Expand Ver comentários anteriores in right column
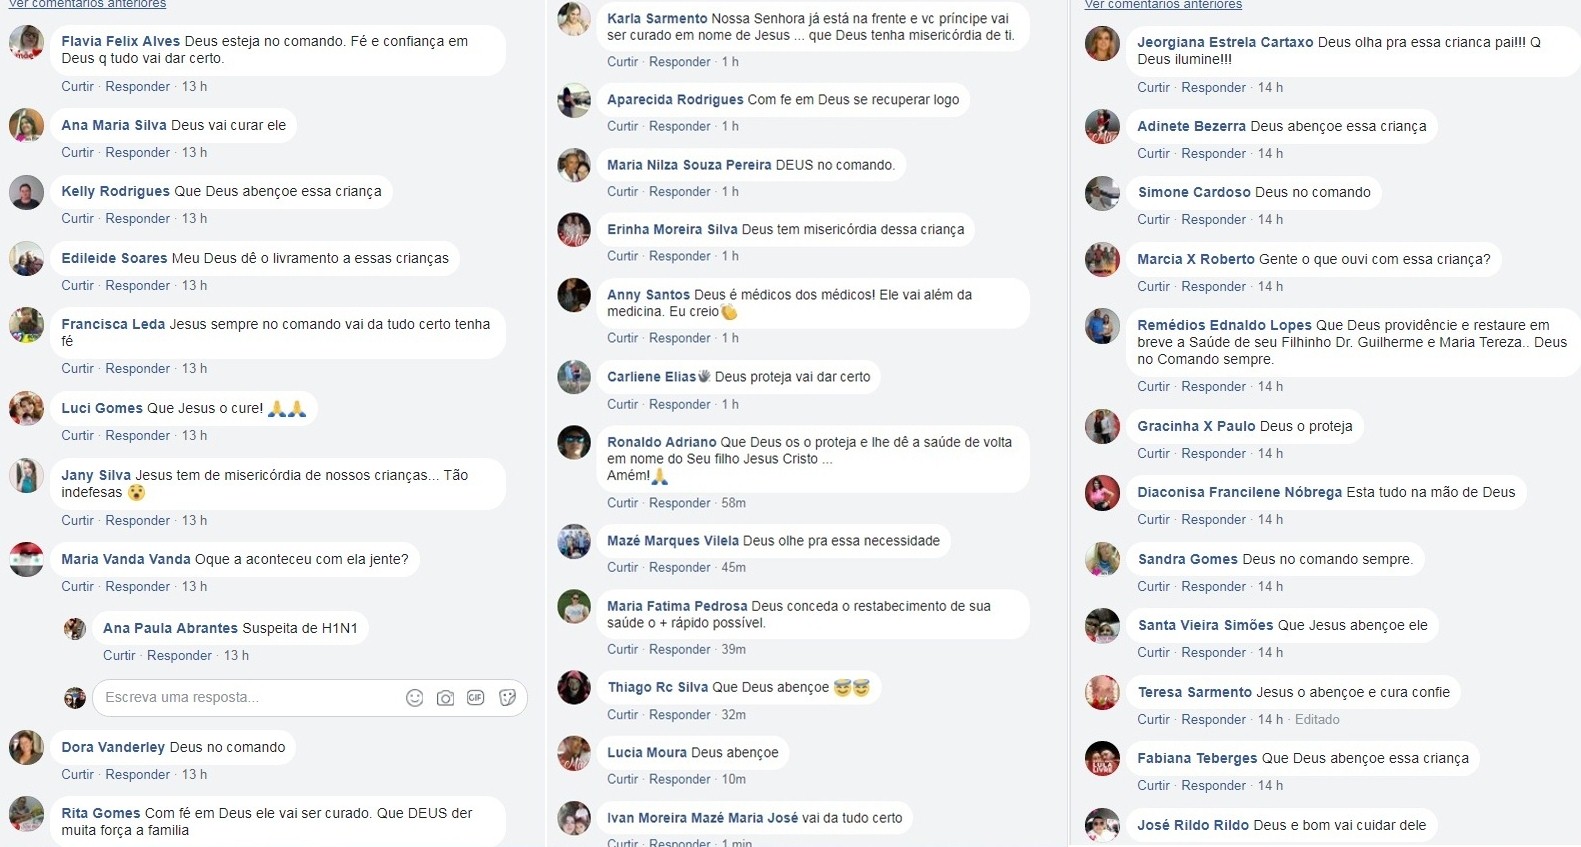The height and width of the screenshot is (847, 1581). tap(1163, 5)
